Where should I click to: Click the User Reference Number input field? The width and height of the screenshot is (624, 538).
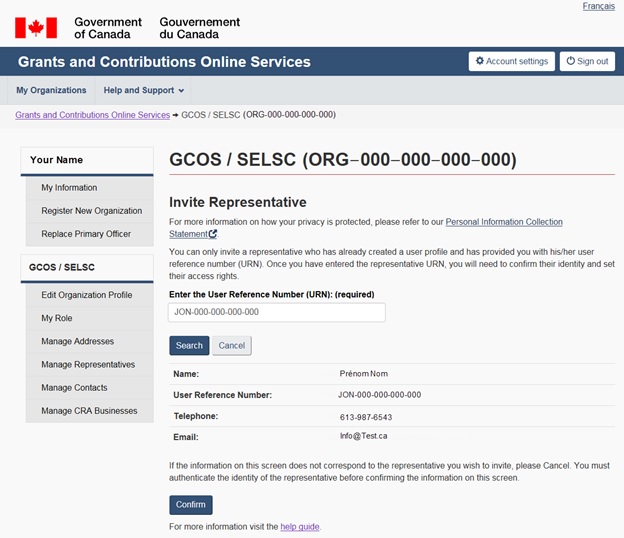coord(277,312)
